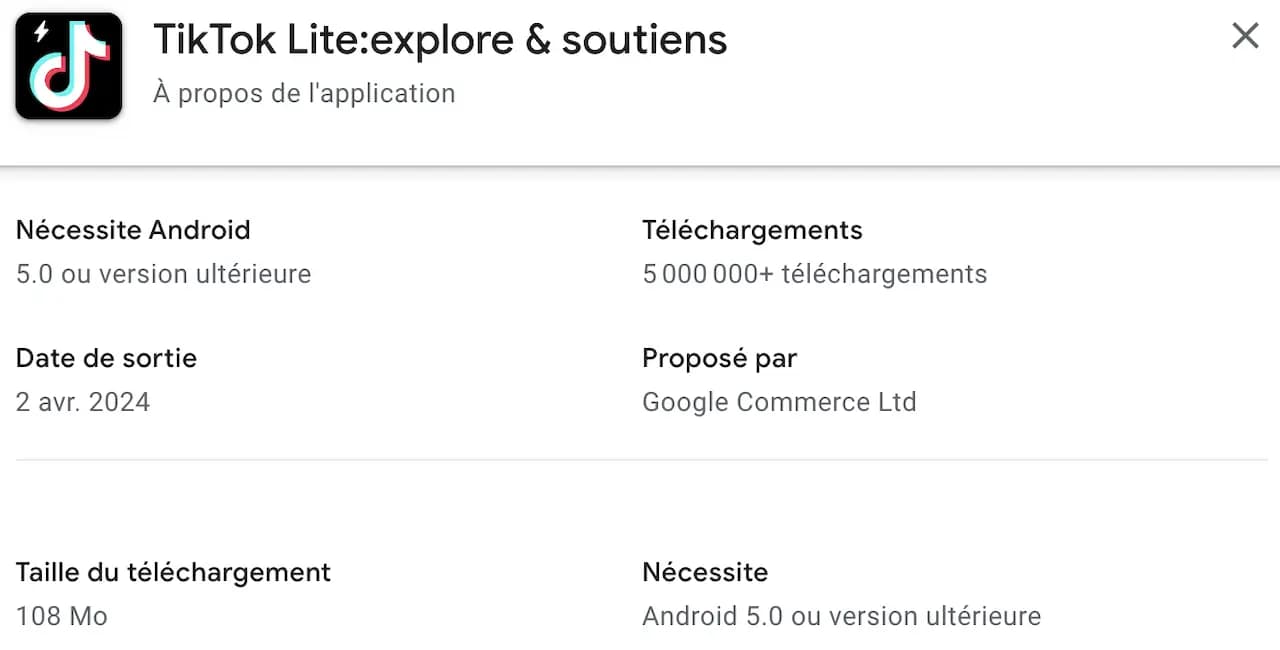
Task: Click the "Téléchargements" section header
Action: point(752,230)
